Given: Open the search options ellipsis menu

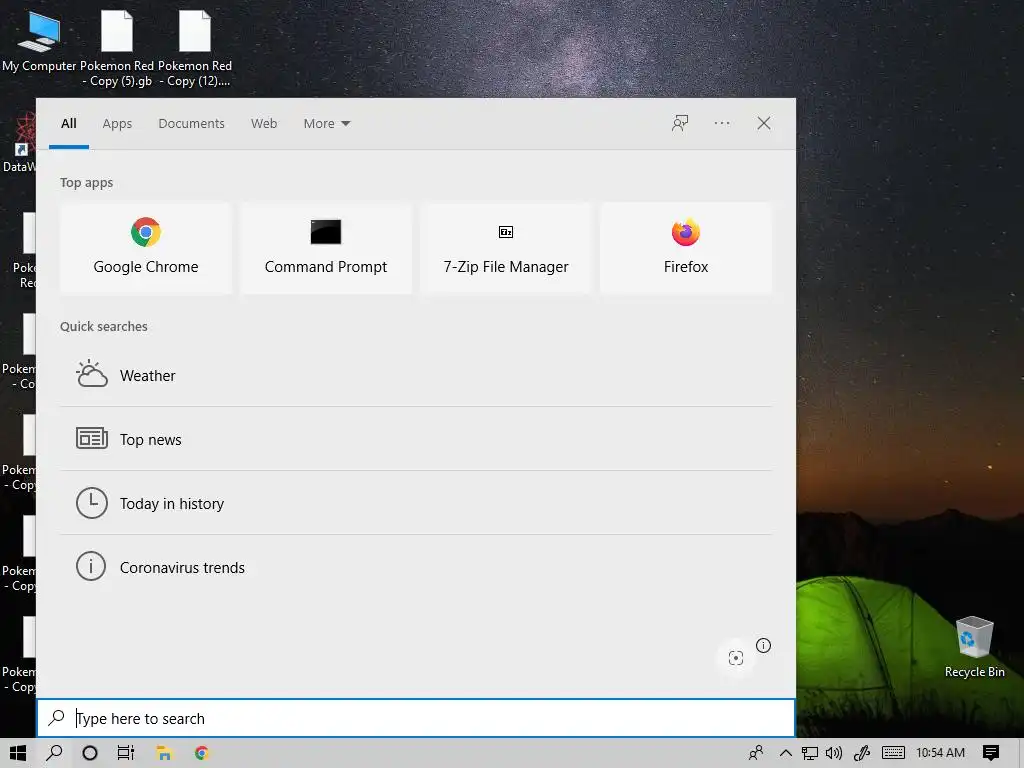Looking at the screenshot, I should (722, 123).
